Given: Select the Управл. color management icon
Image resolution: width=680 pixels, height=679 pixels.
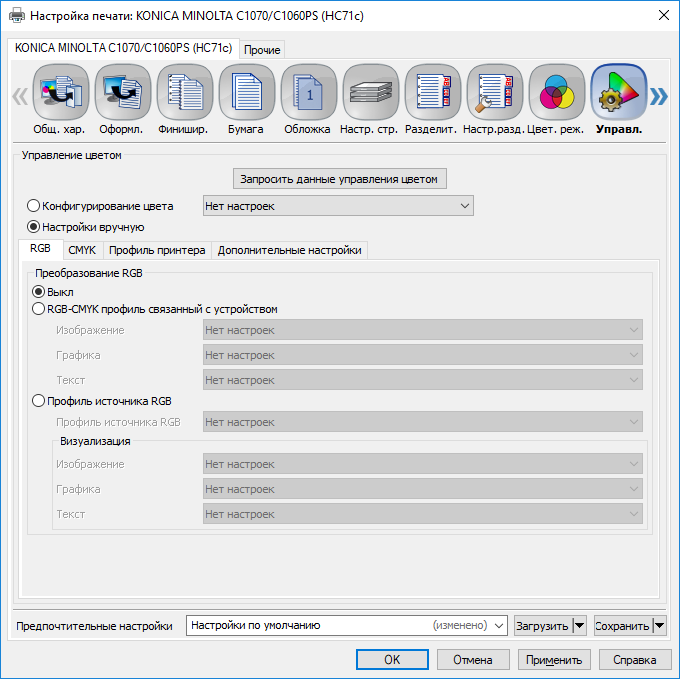Looking at the screenshot, I should (619, 92).
